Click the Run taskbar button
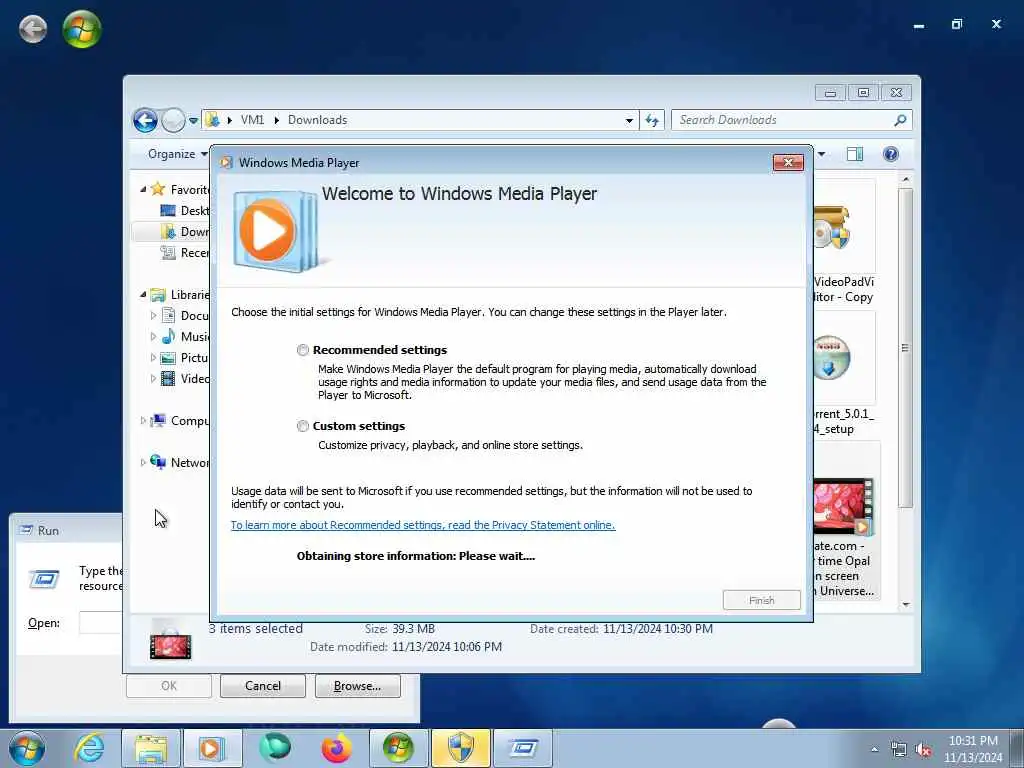This screenshot has height=768, width=1024. pos(522,748)
